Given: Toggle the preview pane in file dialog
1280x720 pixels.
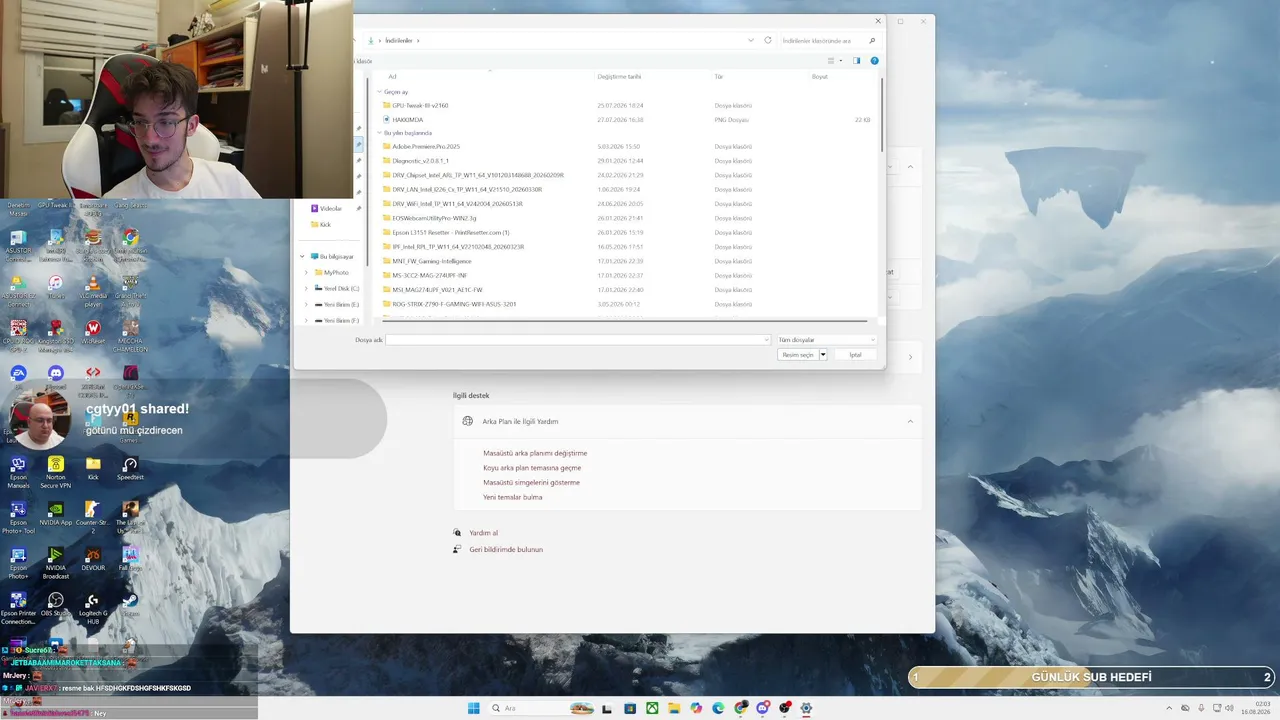Looking at the screenshot, I should [x=856, y=61].
